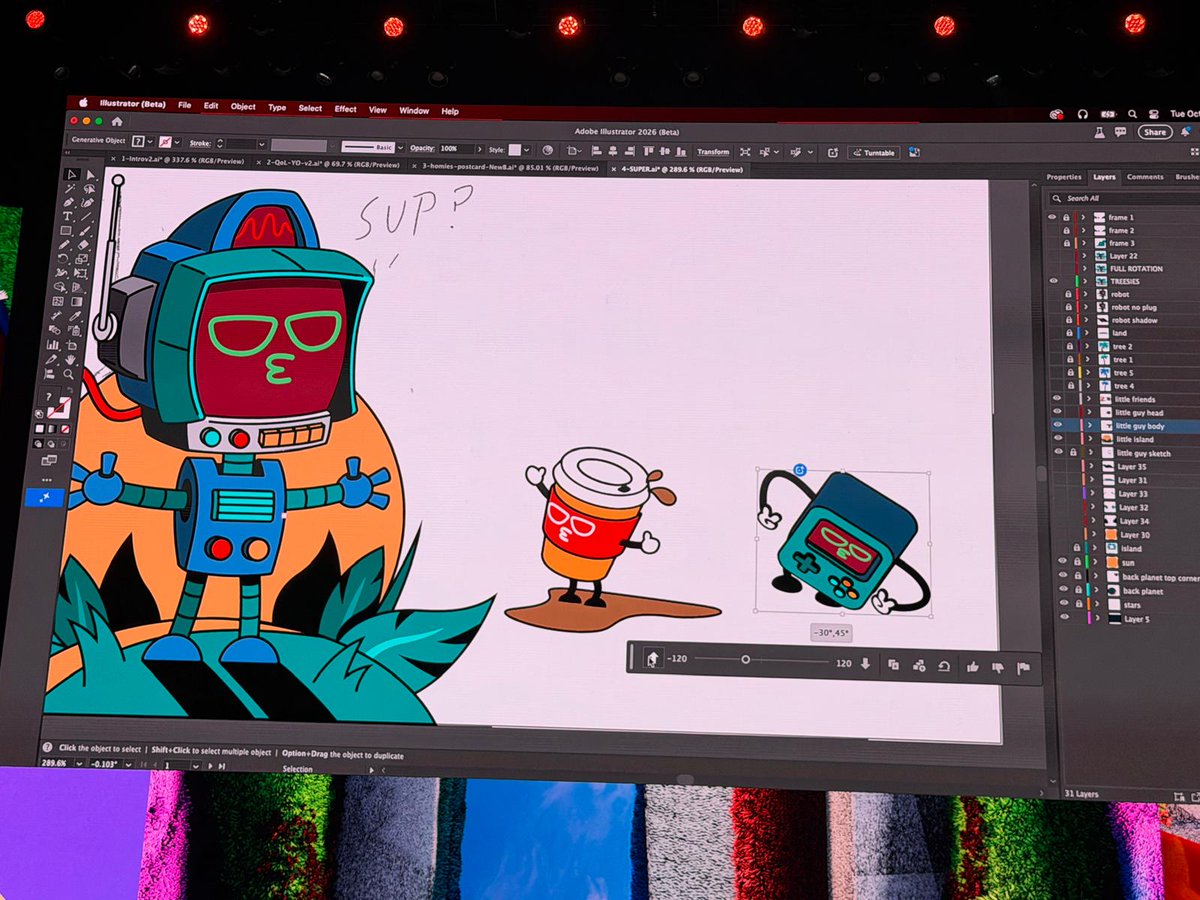Click the Creative Cloud menu bar icon
This screenshot has width=1200, height=900.
coord(1056,114)
